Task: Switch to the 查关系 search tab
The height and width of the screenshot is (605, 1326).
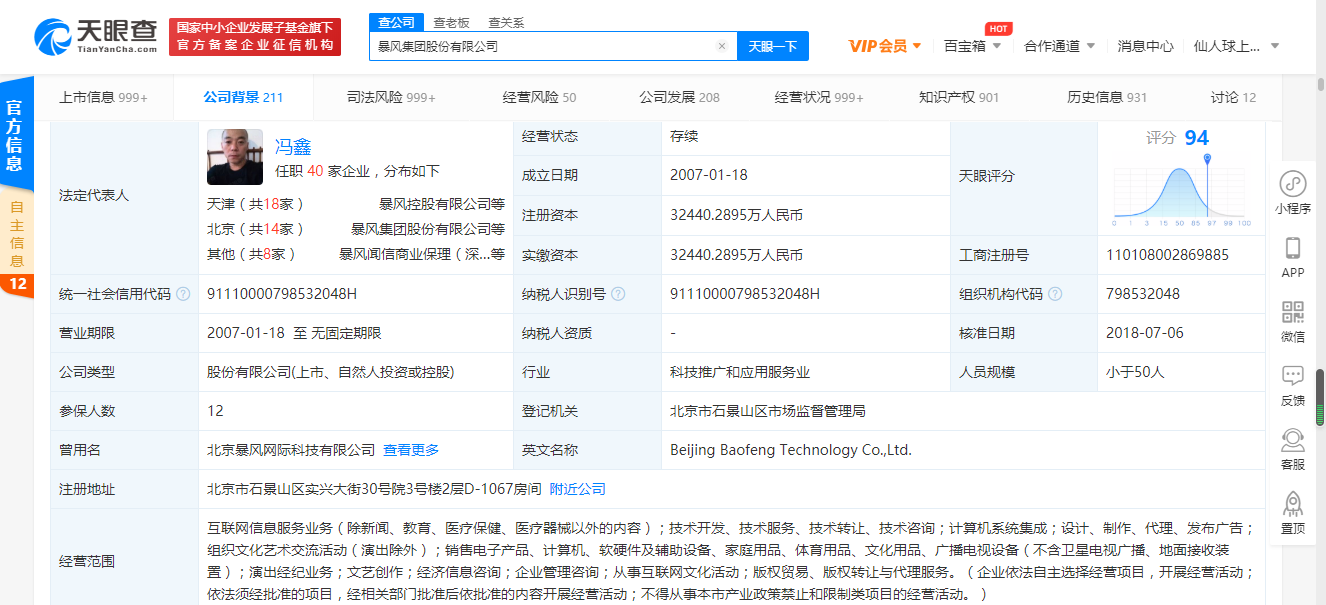Action: coord(506,22)
